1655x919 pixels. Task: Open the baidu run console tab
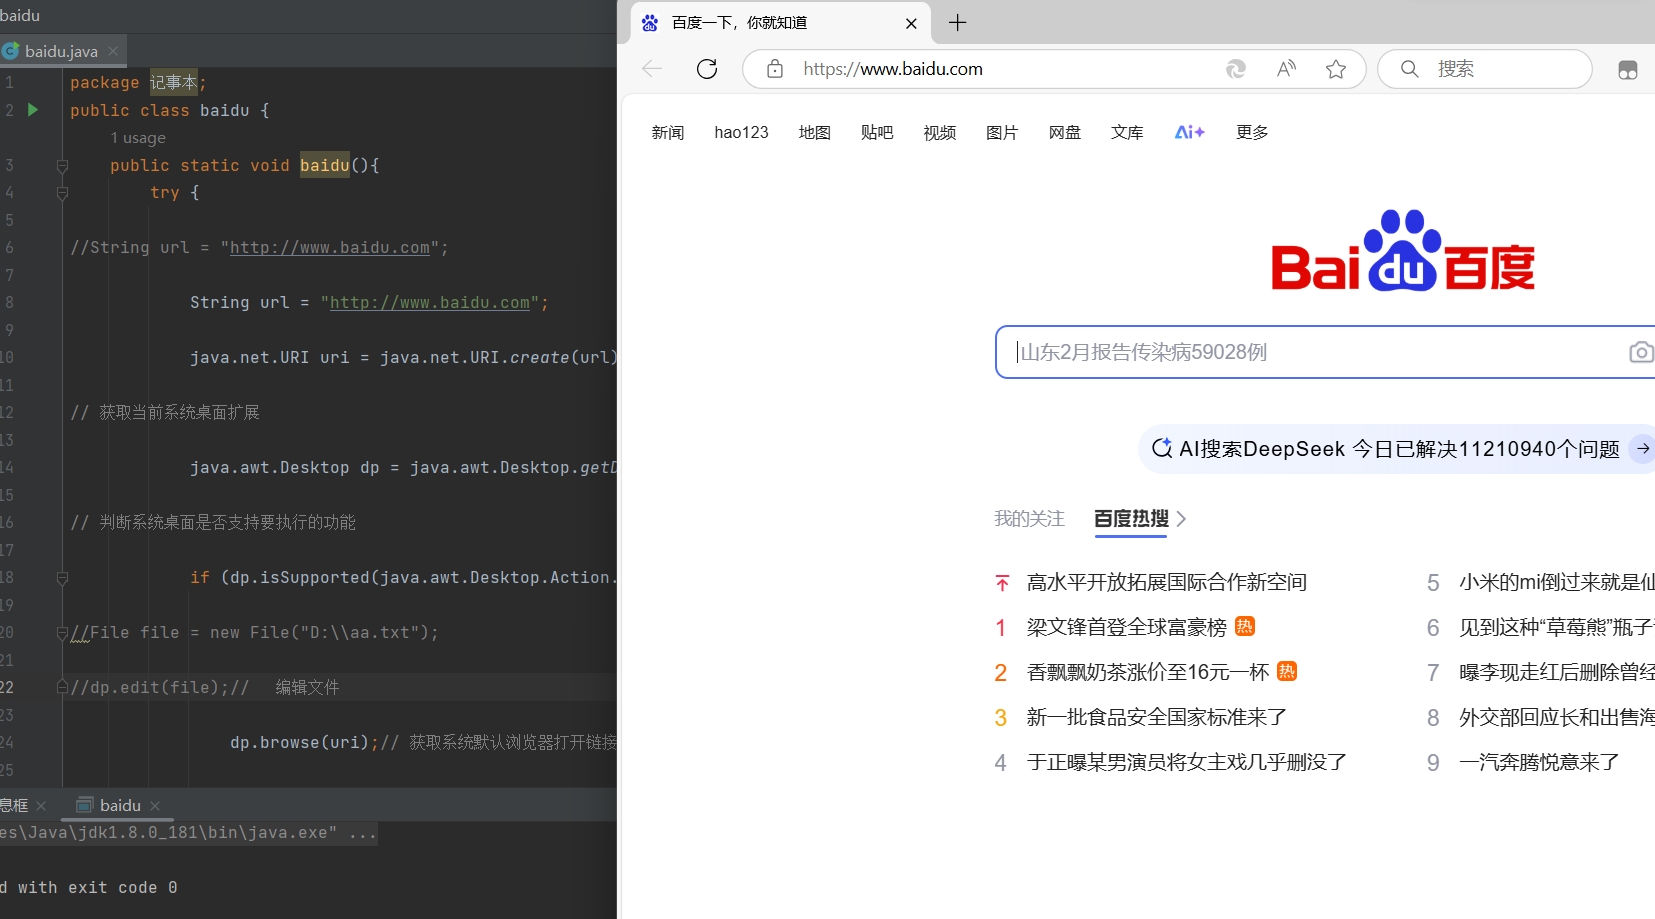(118, 805)
